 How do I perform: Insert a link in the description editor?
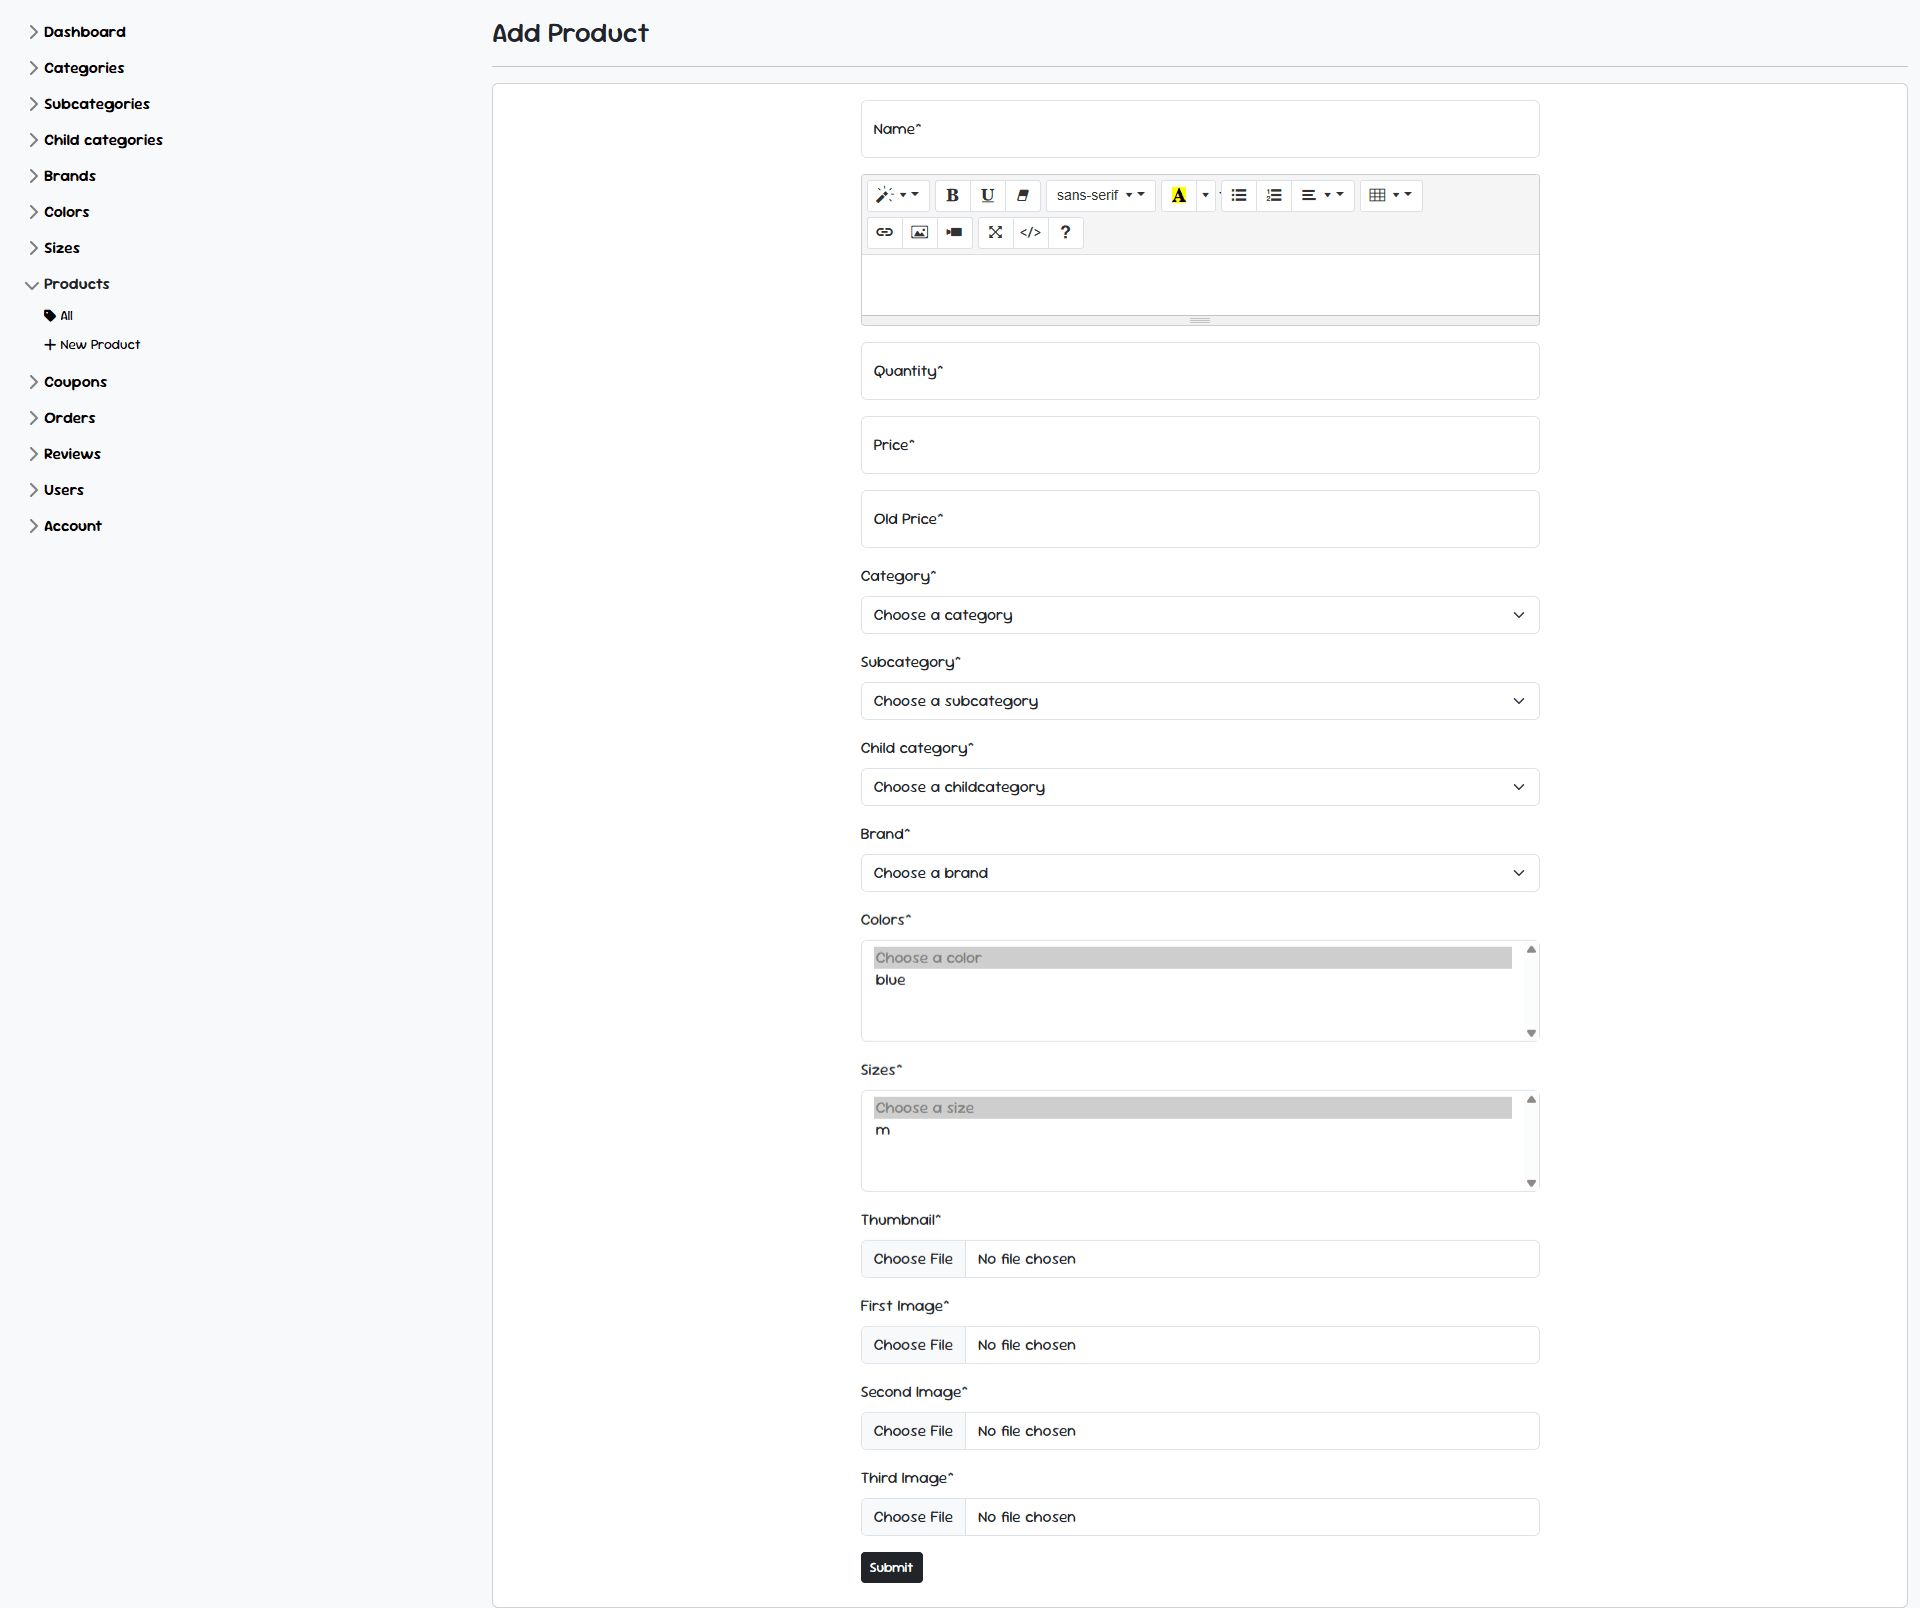pyautogui.click(x=884, y=232)
